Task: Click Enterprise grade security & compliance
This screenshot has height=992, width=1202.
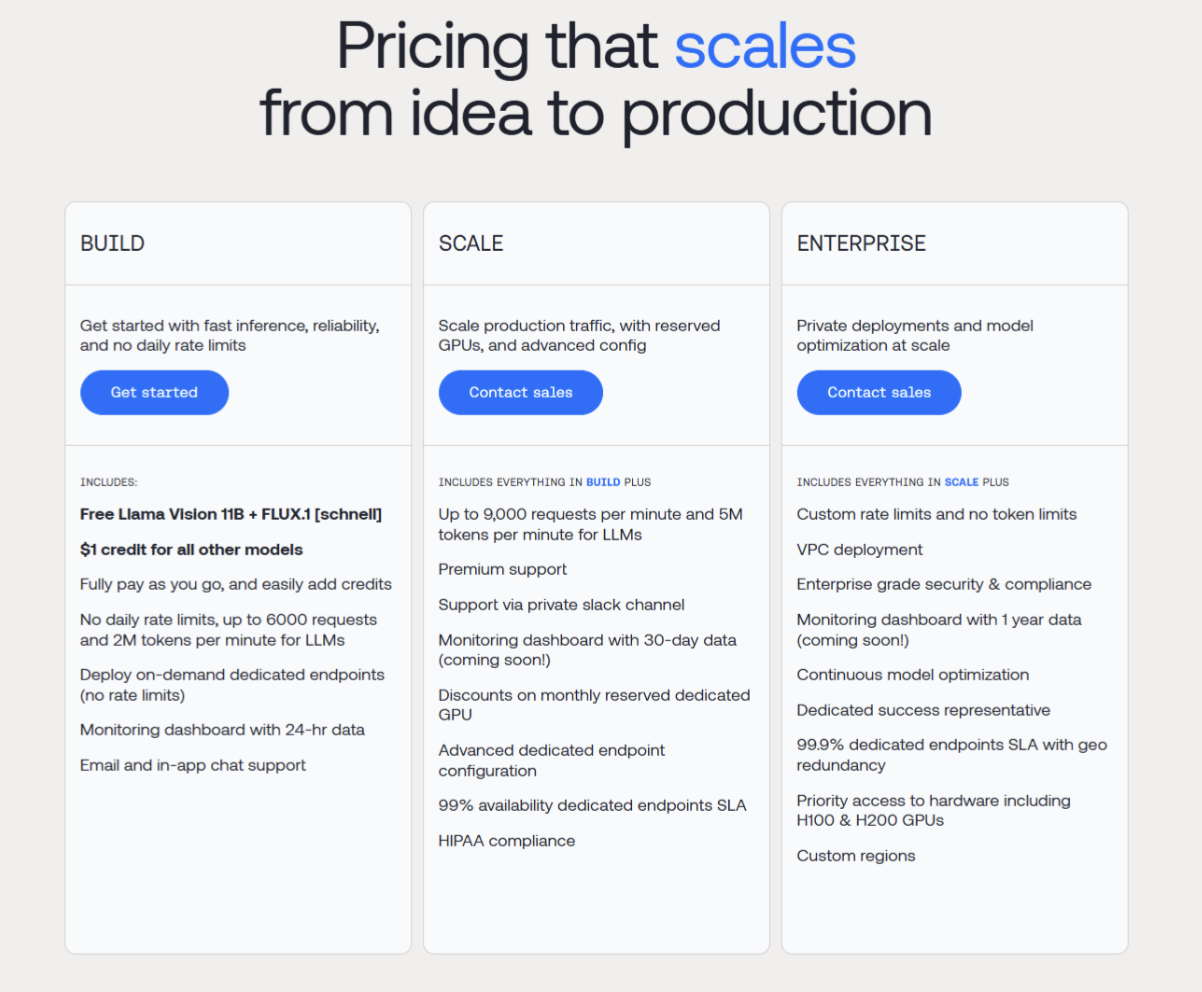Action: pyautogui.click(x=944, y=584)
